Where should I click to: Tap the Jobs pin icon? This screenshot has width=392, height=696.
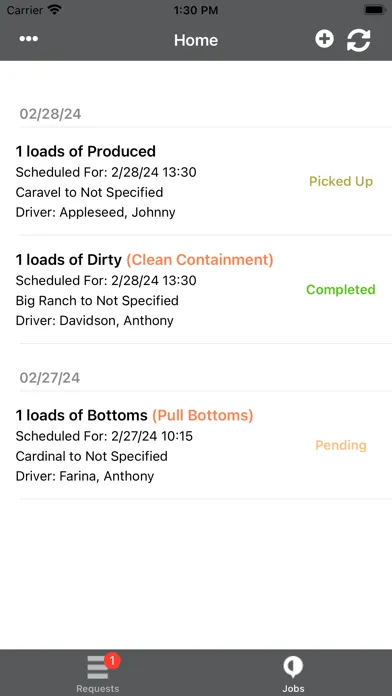coord(293,667)
